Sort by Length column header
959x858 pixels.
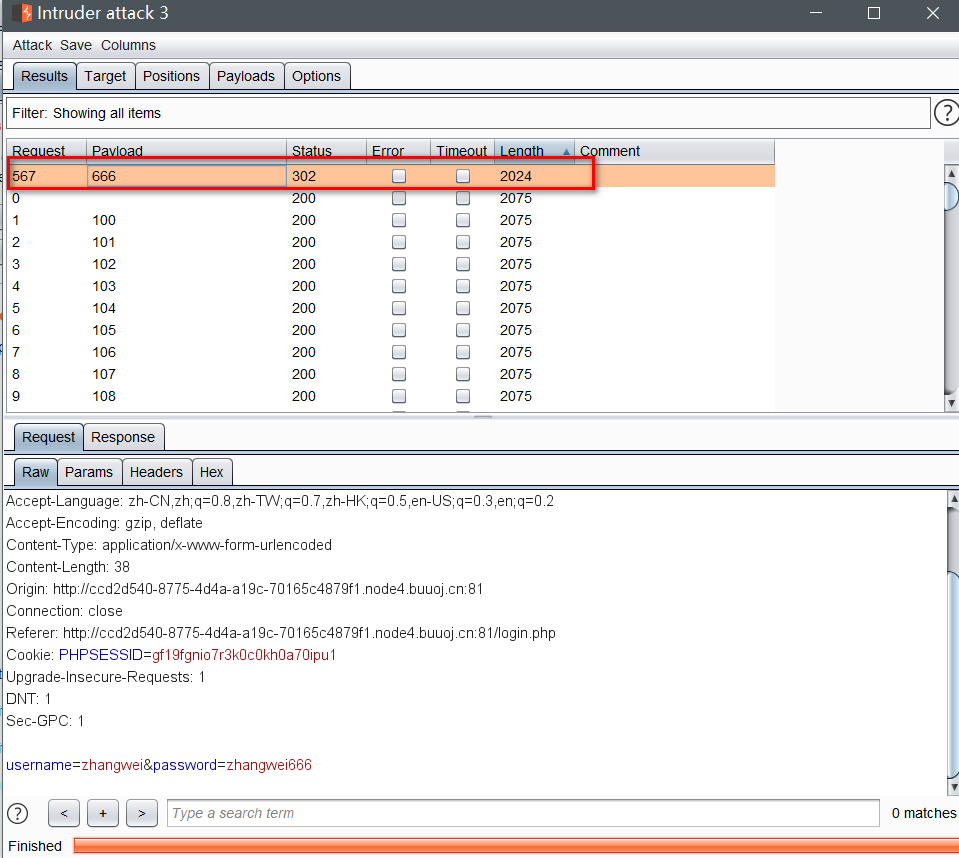(x=535, y=151)
